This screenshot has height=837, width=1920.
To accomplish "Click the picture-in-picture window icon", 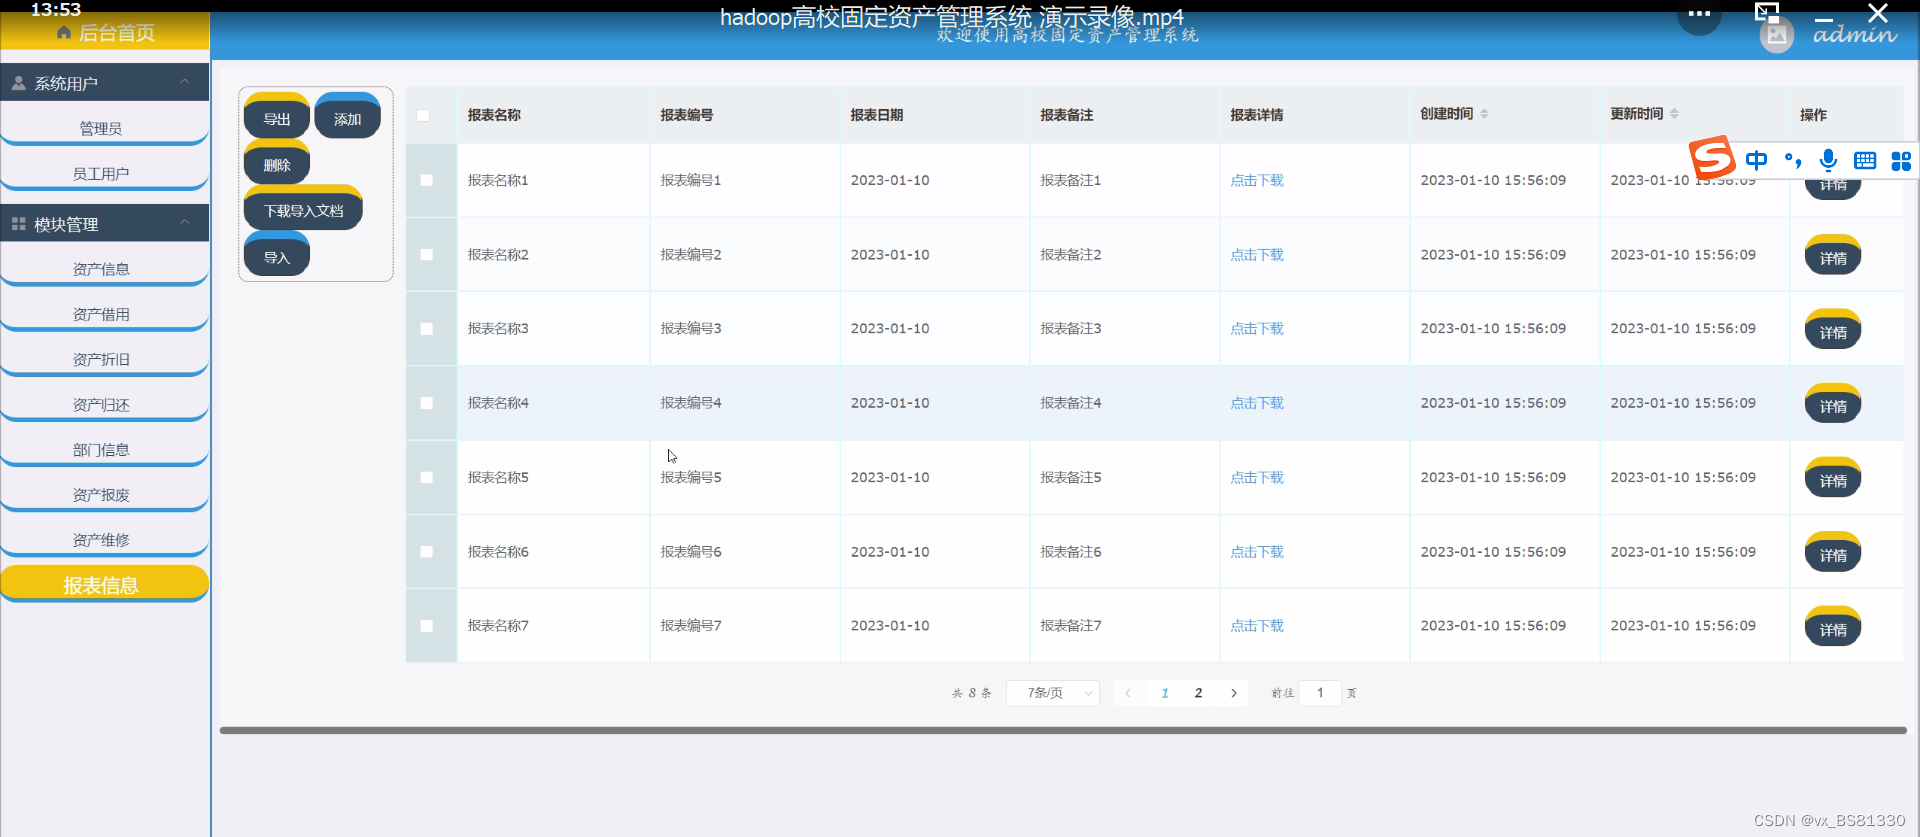I will [1767, 12].
